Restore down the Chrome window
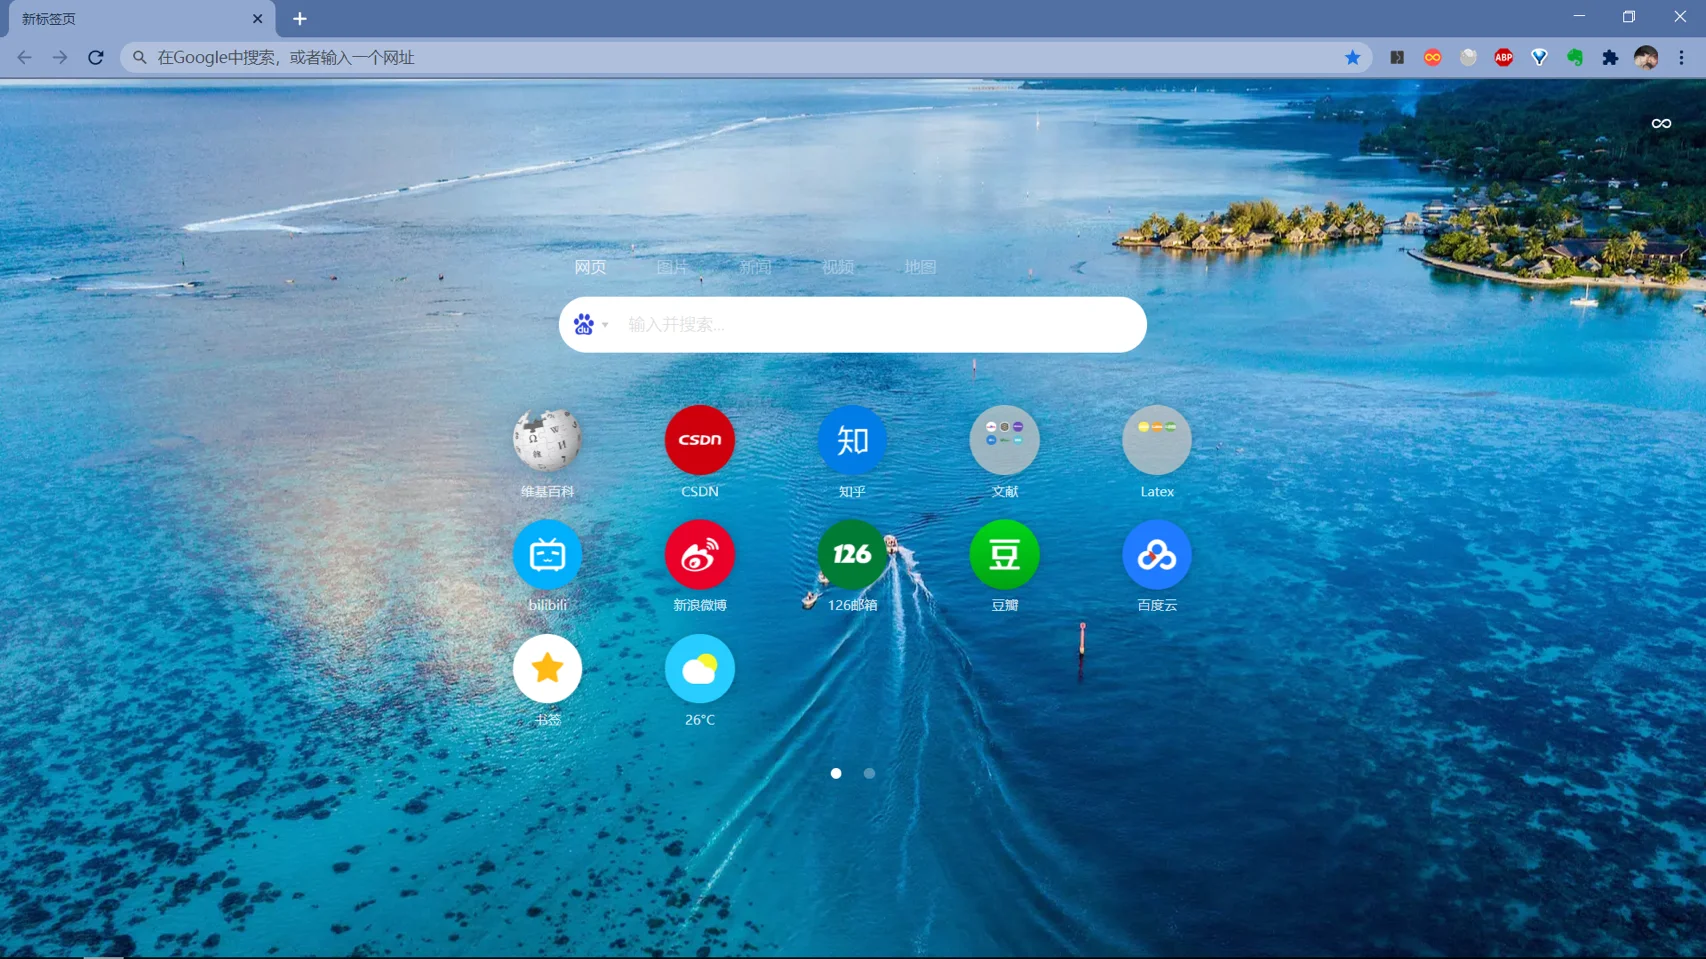The width and height of the screenshot is (1706, 959). pos(1629,16)
